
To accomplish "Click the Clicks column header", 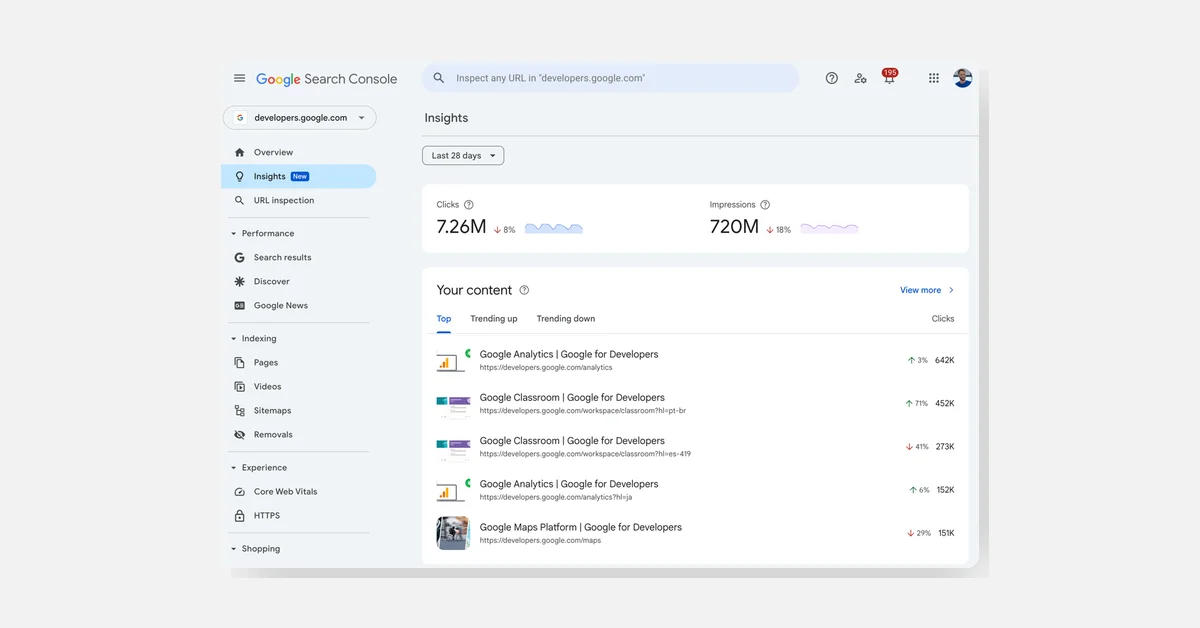I will [943, 319].
